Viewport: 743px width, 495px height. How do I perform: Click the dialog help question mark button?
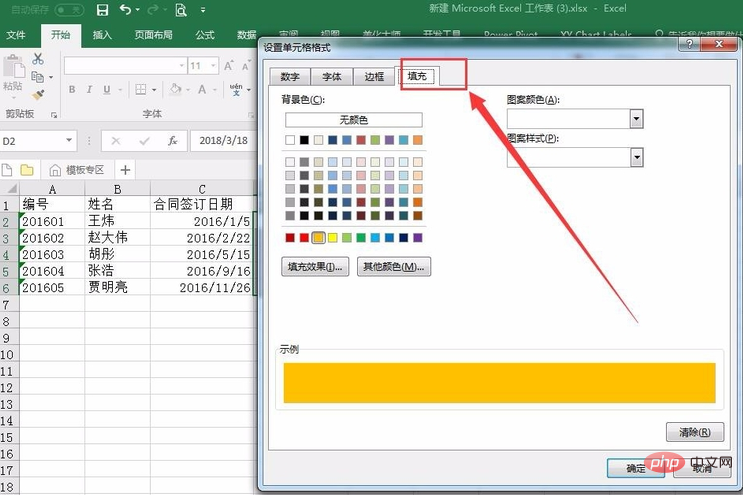coord(689,44)
